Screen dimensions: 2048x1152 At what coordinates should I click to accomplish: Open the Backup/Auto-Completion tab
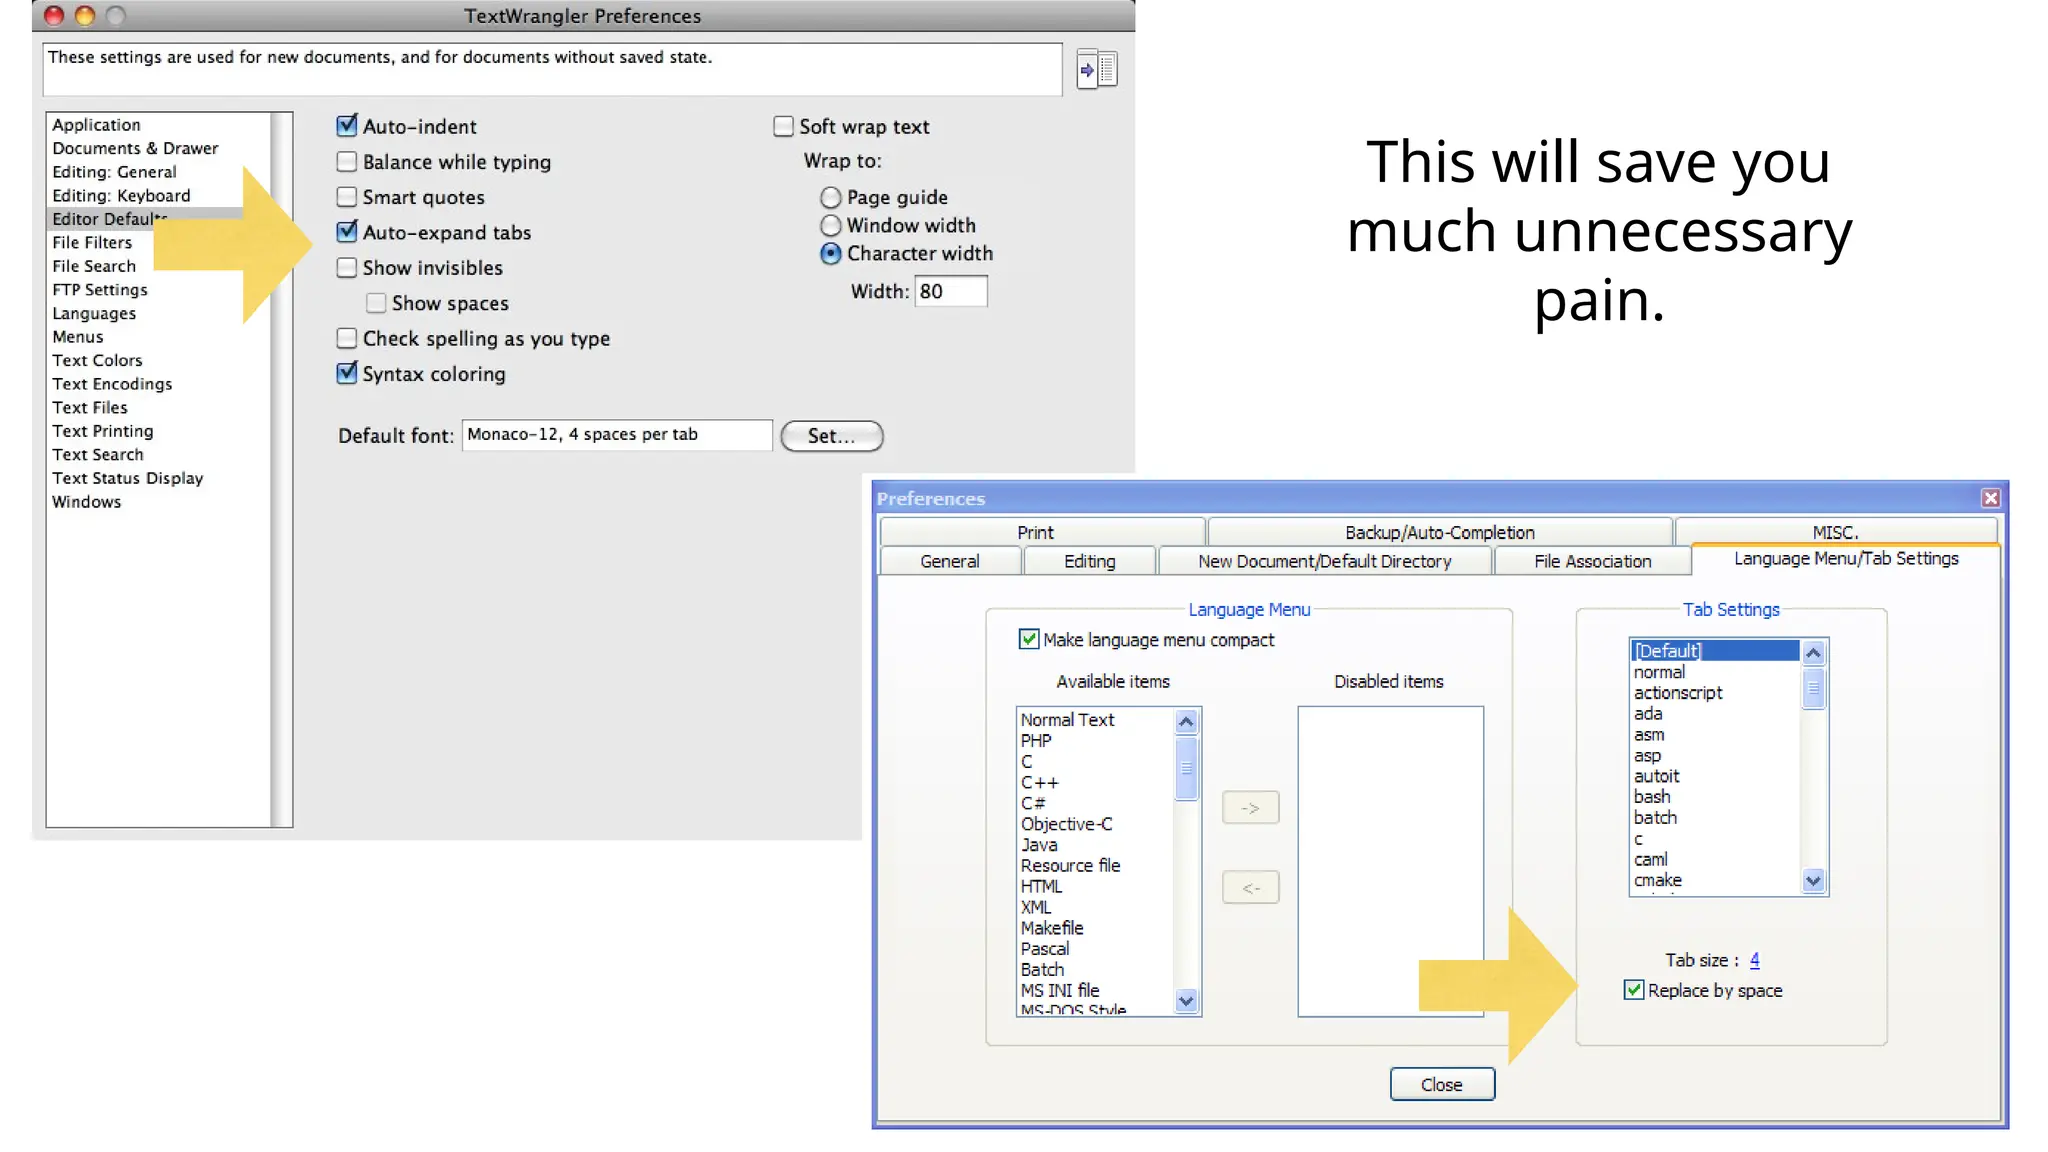pyautogui.click(x=1439, y=532)
